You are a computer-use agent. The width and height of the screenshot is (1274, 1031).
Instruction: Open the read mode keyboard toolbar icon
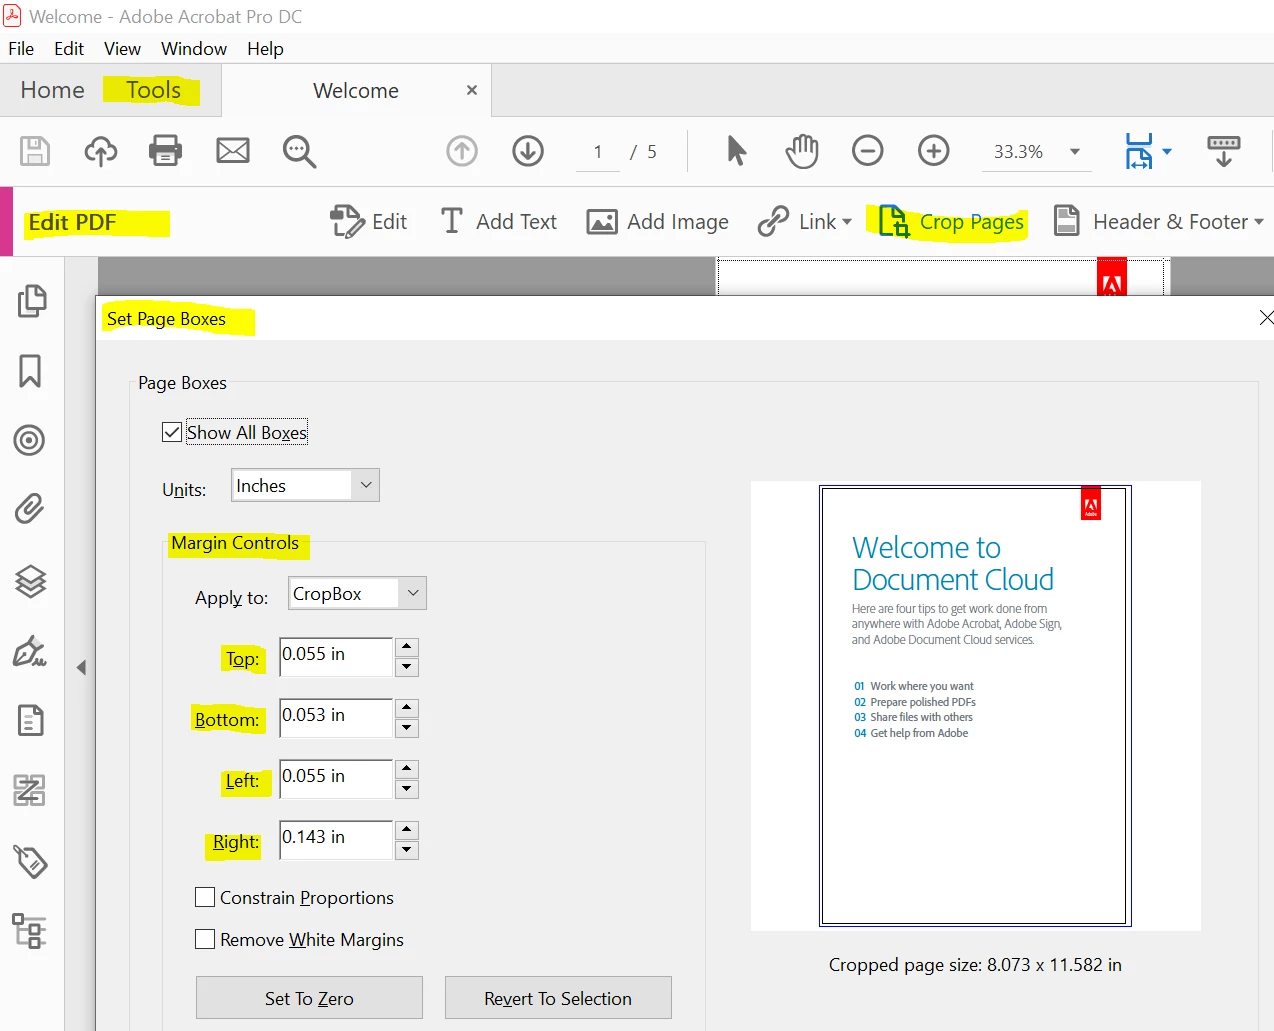[x=1224, y=151]
